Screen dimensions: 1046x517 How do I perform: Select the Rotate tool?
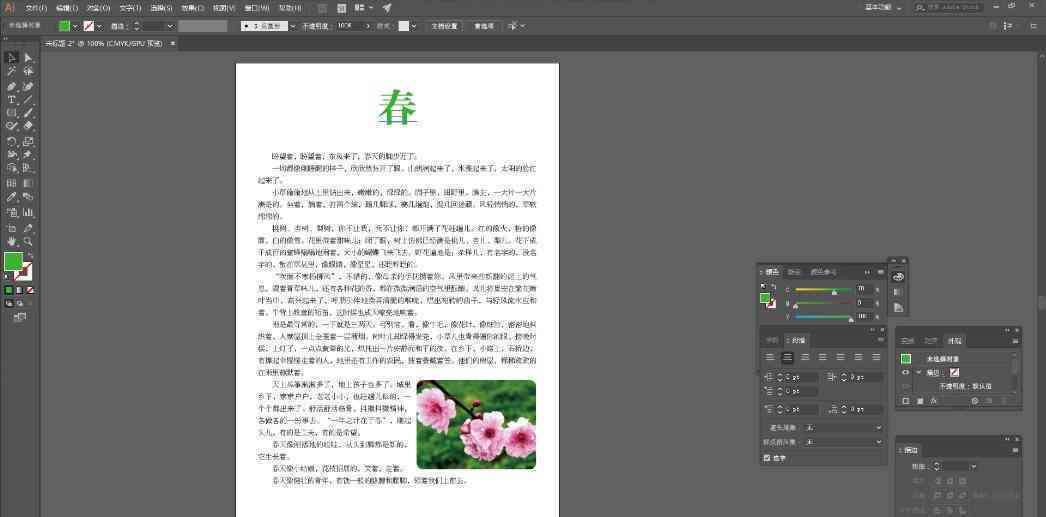pos(11,141)
